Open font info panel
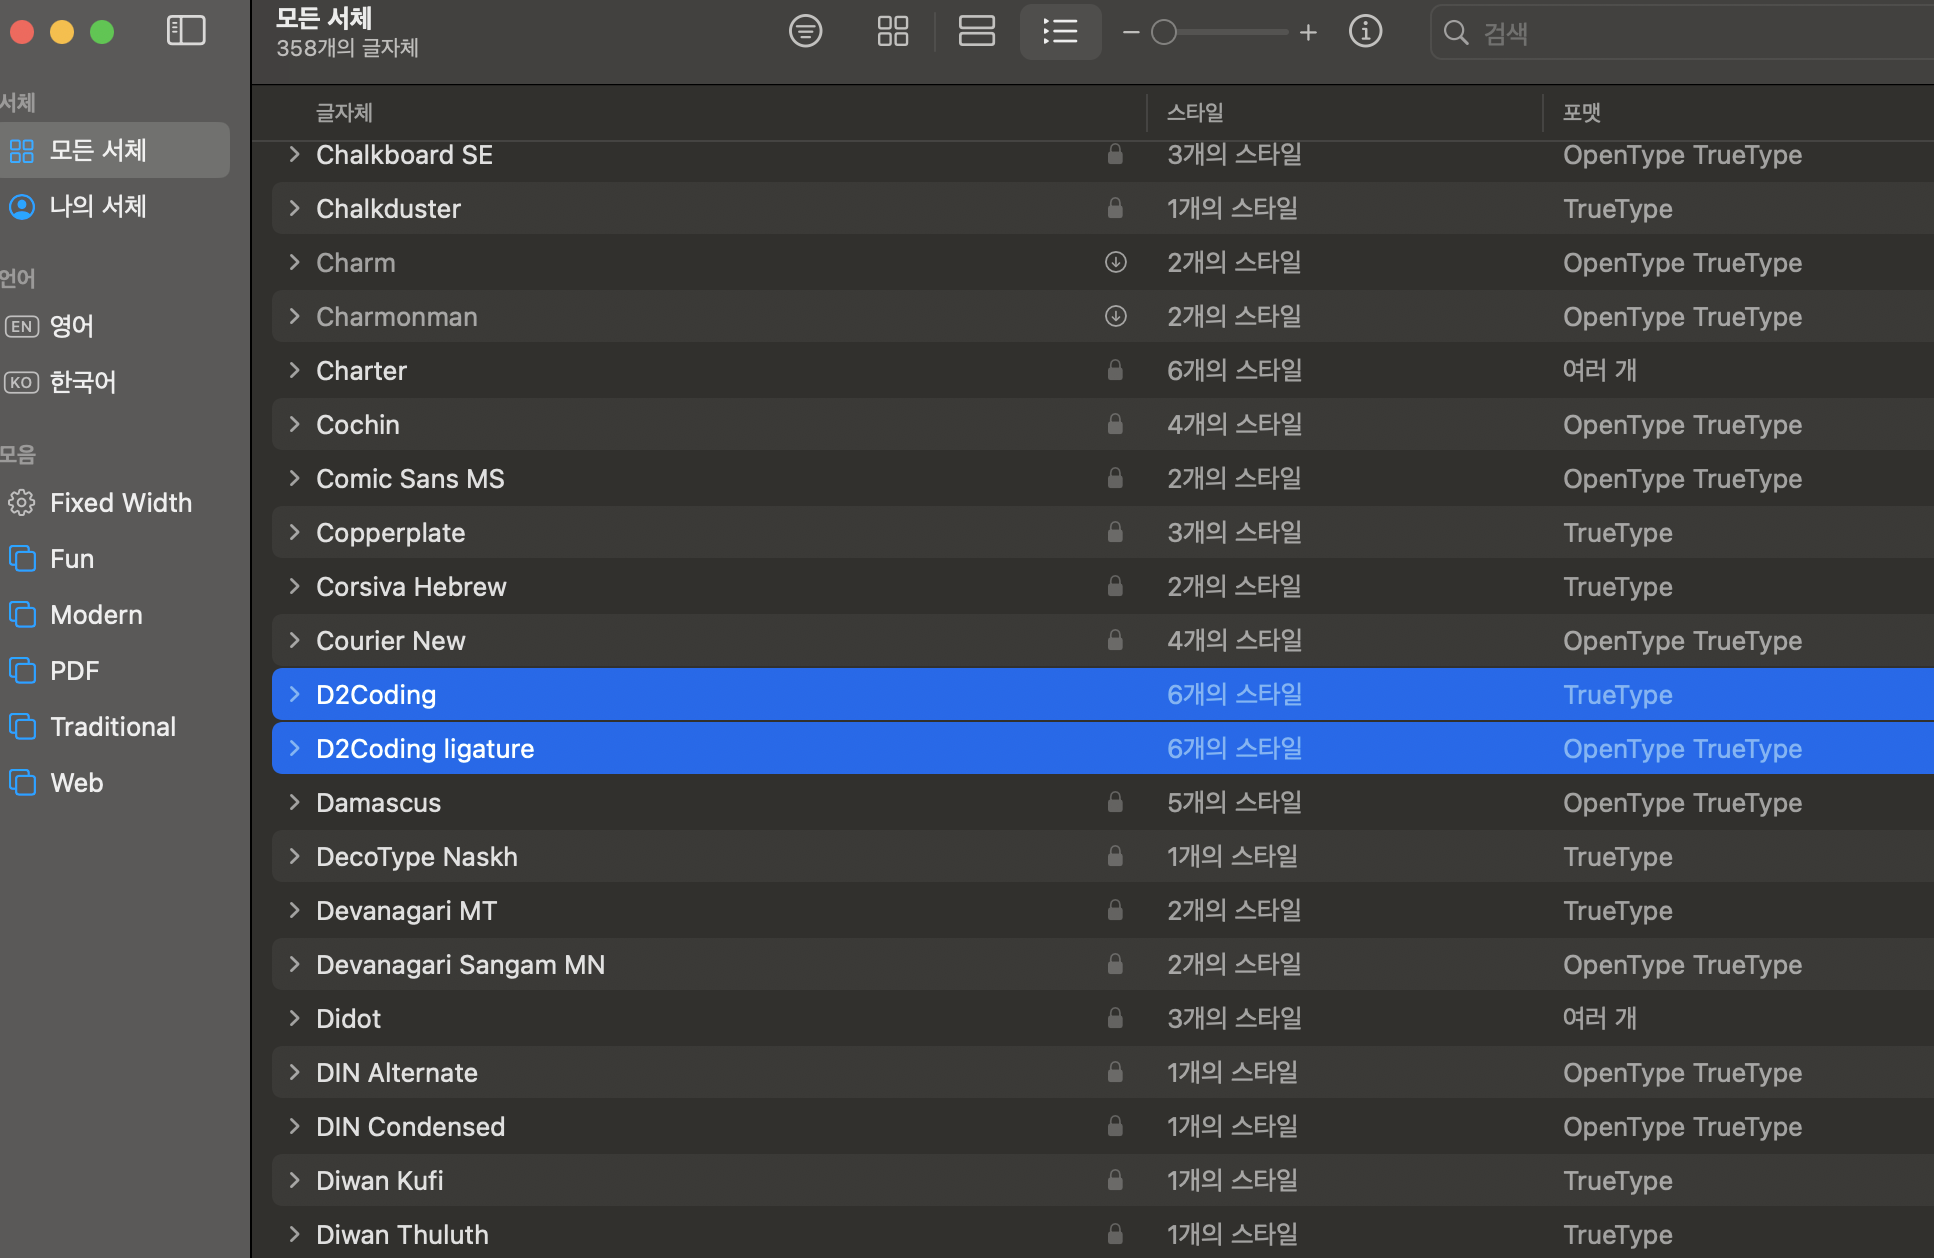The width and height of the screenshot is (1934, 1258). 1365,31
